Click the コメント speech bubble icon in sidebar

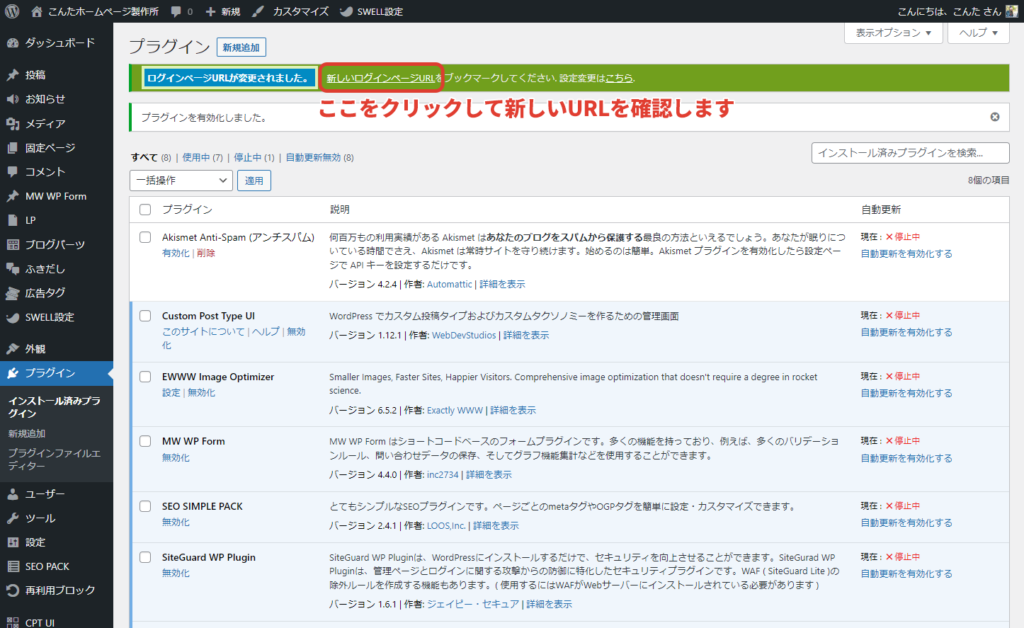(x=12, y=172)
